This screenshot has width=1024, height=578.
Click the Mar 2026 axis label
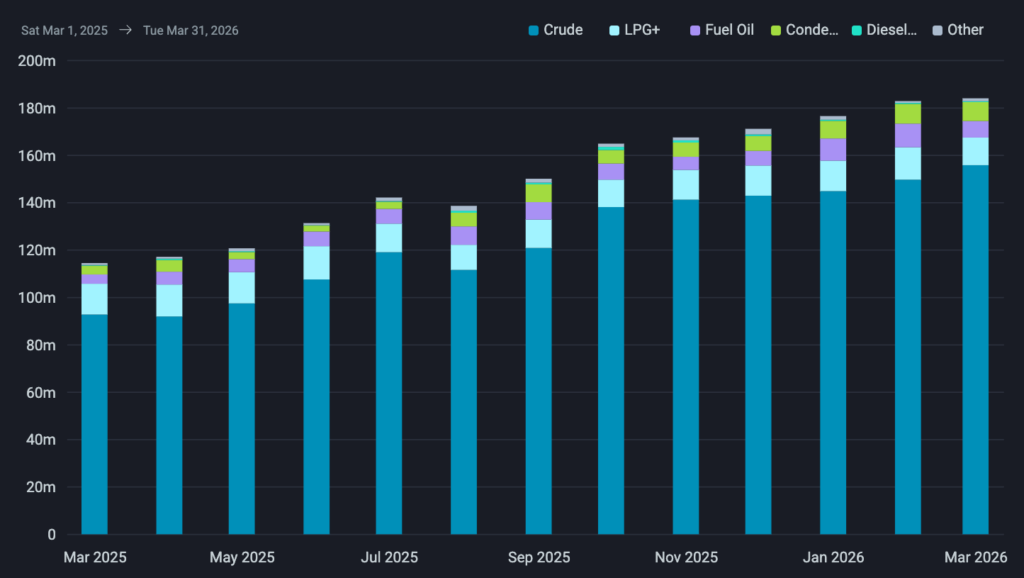(975, 557)
